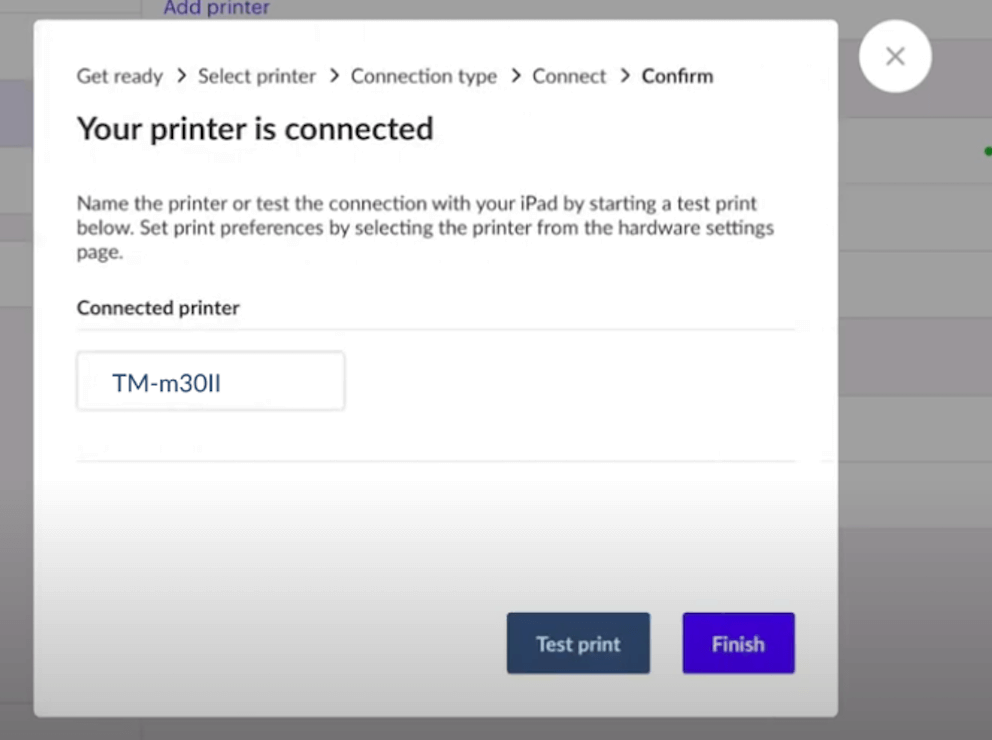Viewport: 992px width, 740px height.
Task: Open the Connection type step
Action: 424,76
